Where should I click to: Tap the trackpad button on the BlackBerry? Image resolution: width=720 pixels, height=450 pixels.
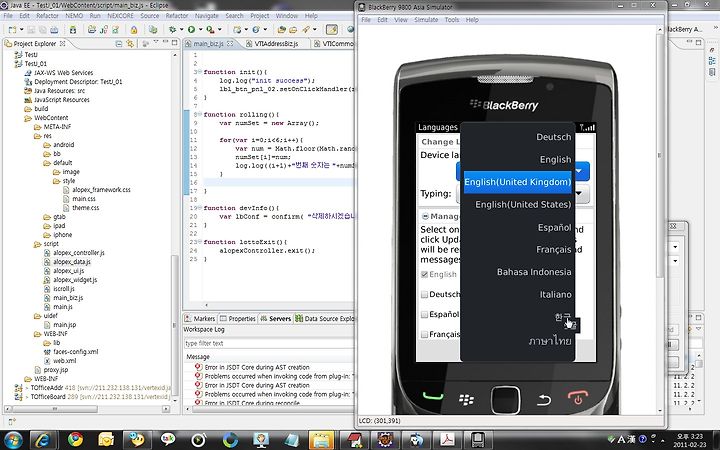tap(505, 400)
